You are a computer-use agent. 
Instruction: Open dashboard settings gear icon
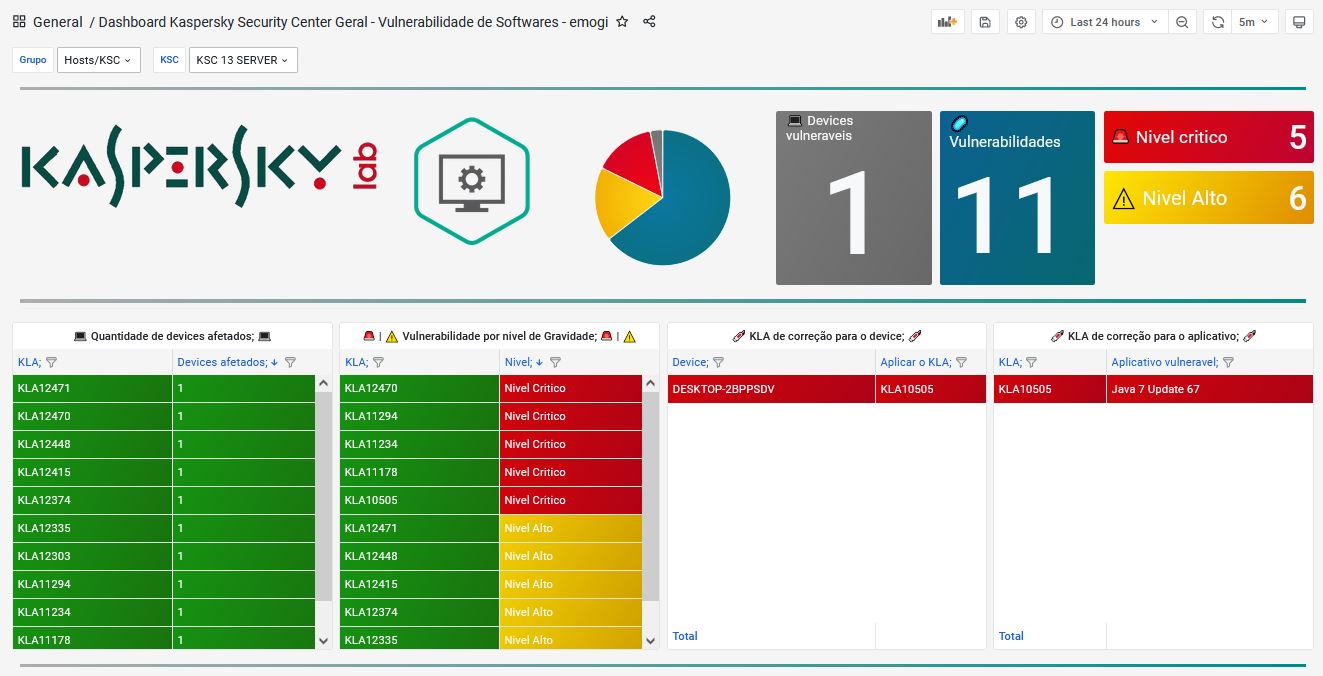coord(1021,22)
